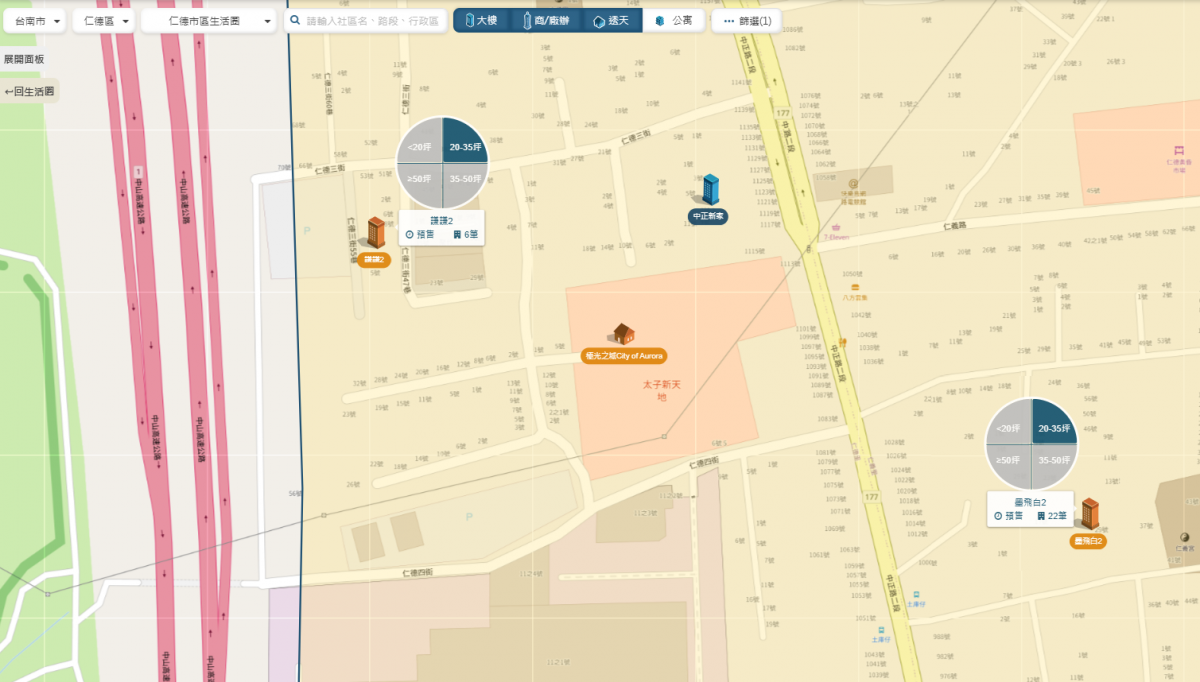Open the 仁德區 district dropdown

pos(103,21)
